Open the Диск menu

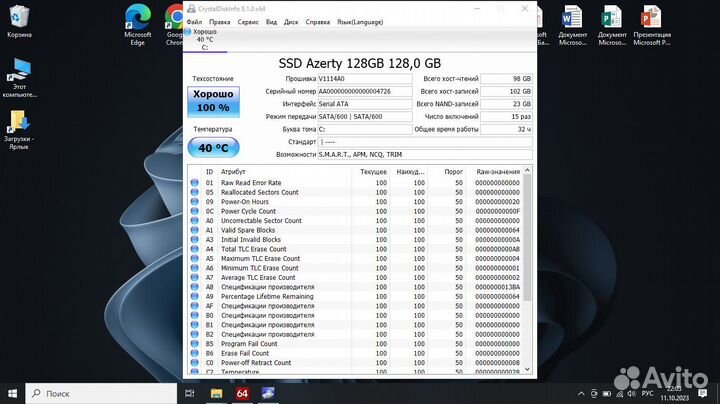click(x=291, y=22)
